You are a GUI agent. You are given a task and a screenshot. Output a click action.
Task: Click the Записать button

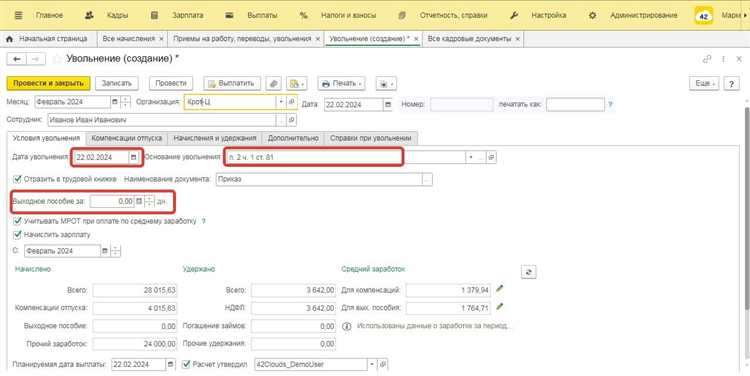[x=117, y=83]
